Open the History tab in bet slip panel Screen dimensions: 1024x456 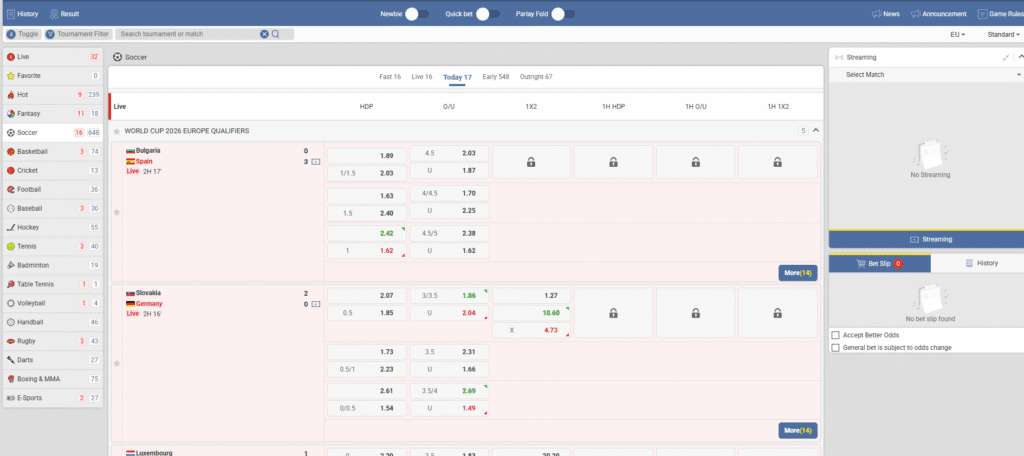977,263
